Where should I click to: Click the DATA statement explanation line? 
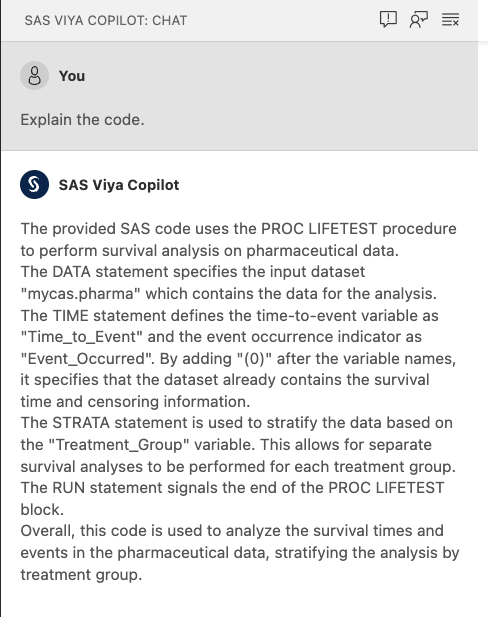[193, 272]
